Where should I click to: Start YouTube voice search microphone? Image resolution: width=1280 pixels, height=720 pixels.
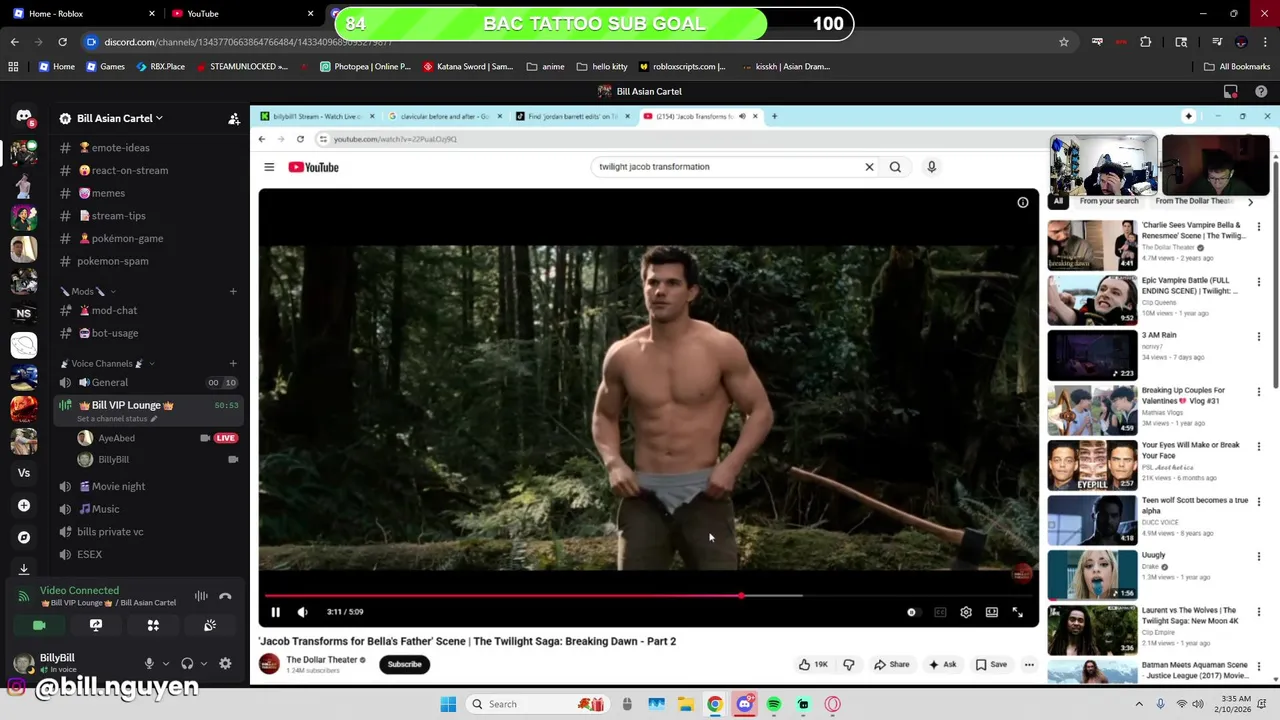point(931,167)
